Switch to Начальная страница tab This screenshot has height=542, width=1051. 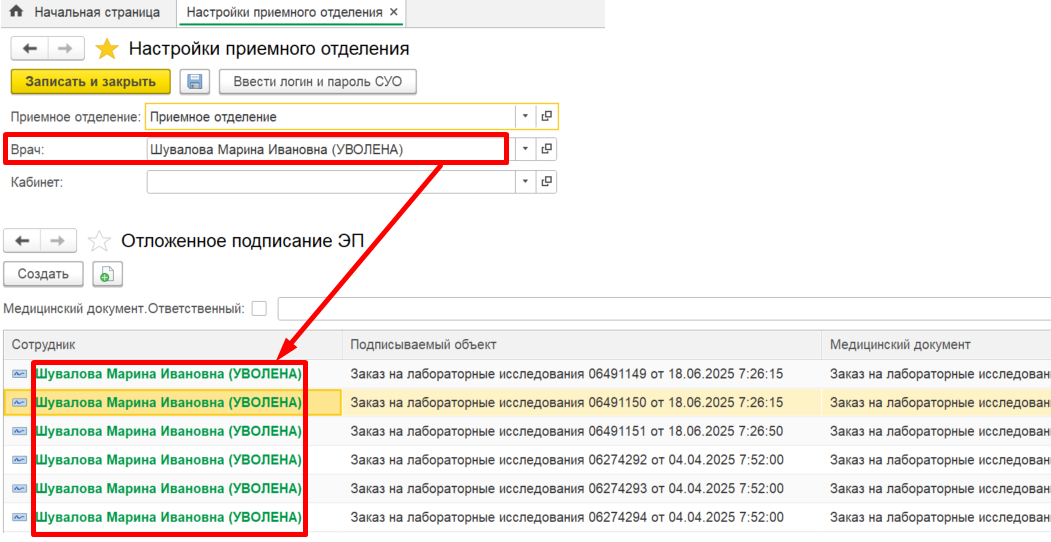(x=96, y=13)
